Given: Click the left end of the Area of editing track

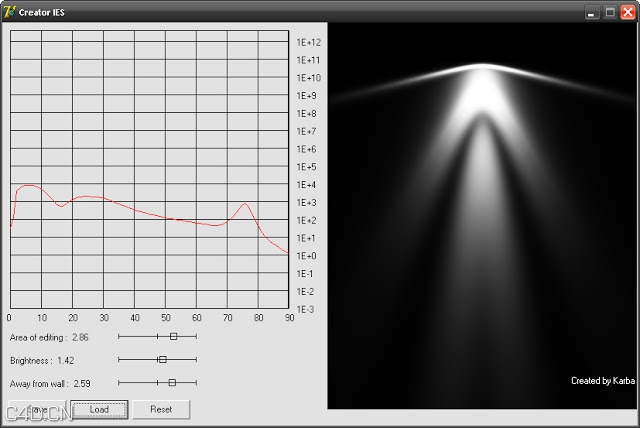Looking at the screenshot, I should [119, 337].
